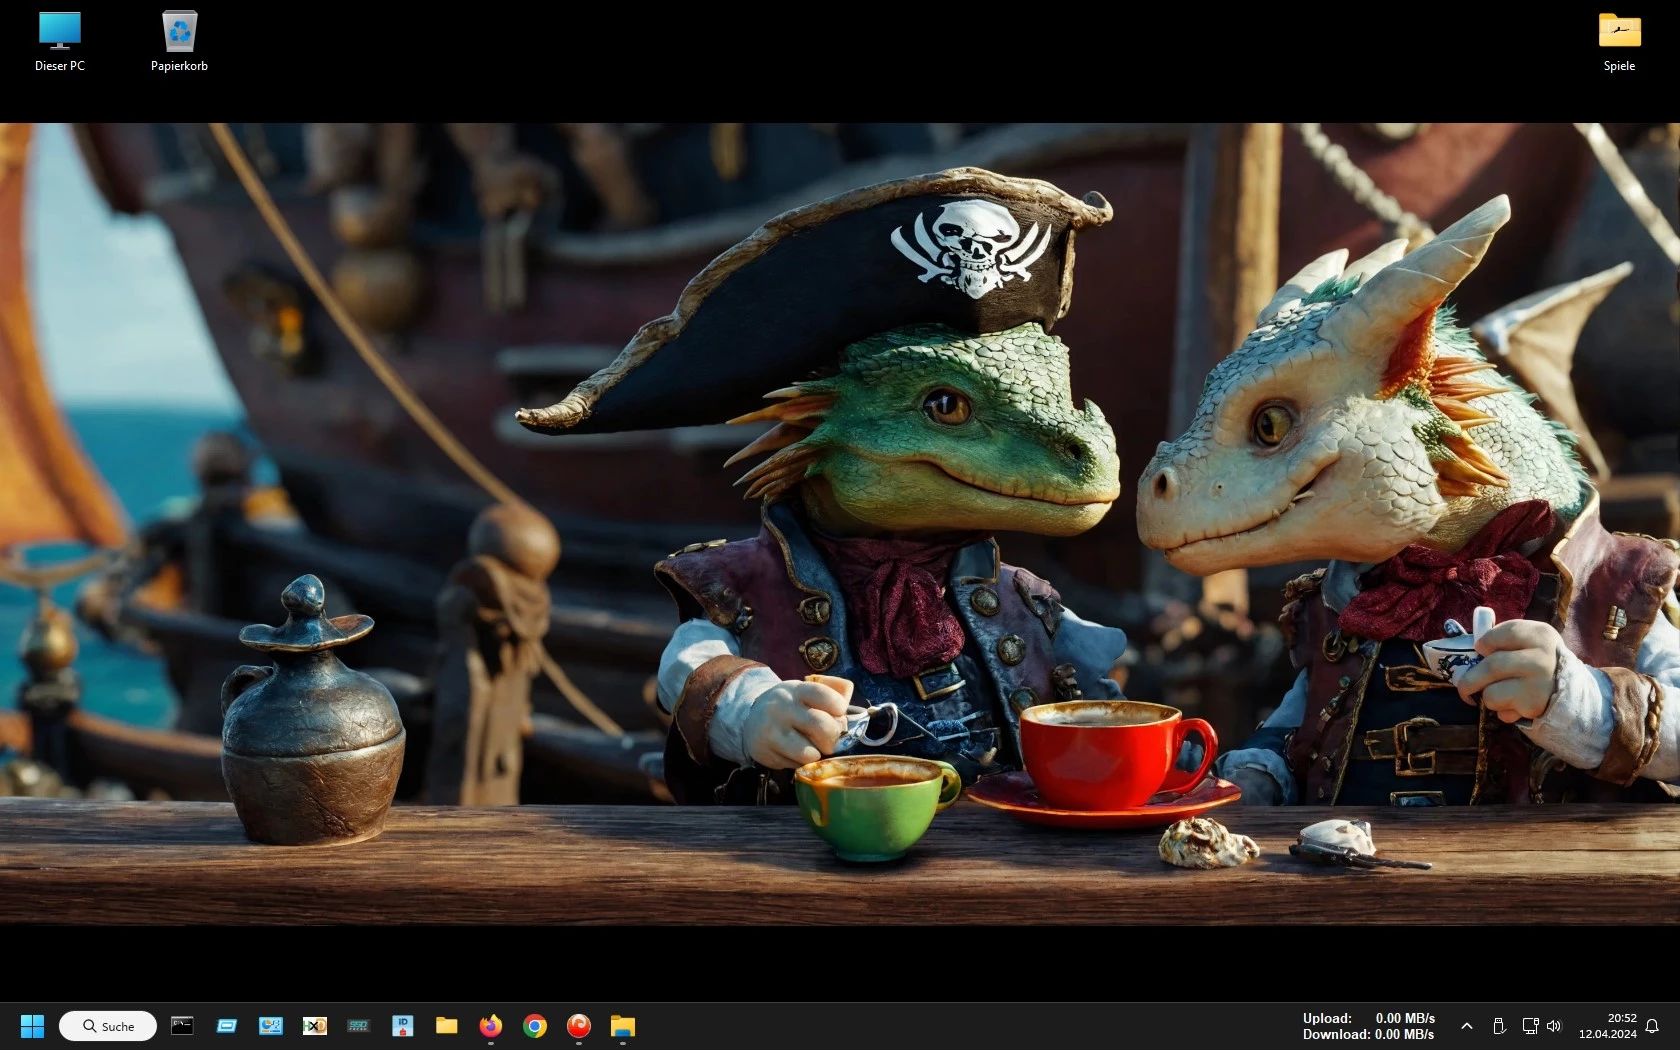Open the Windows Start menu
Screen dimensions: 1680x1050
pyautogui.click(x=32, y=1026)
